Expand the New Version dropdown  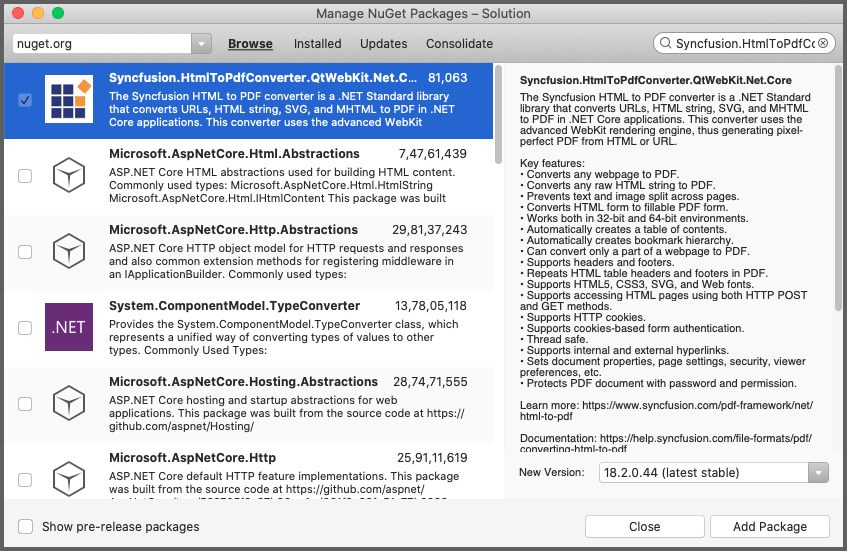click(714, 473)
